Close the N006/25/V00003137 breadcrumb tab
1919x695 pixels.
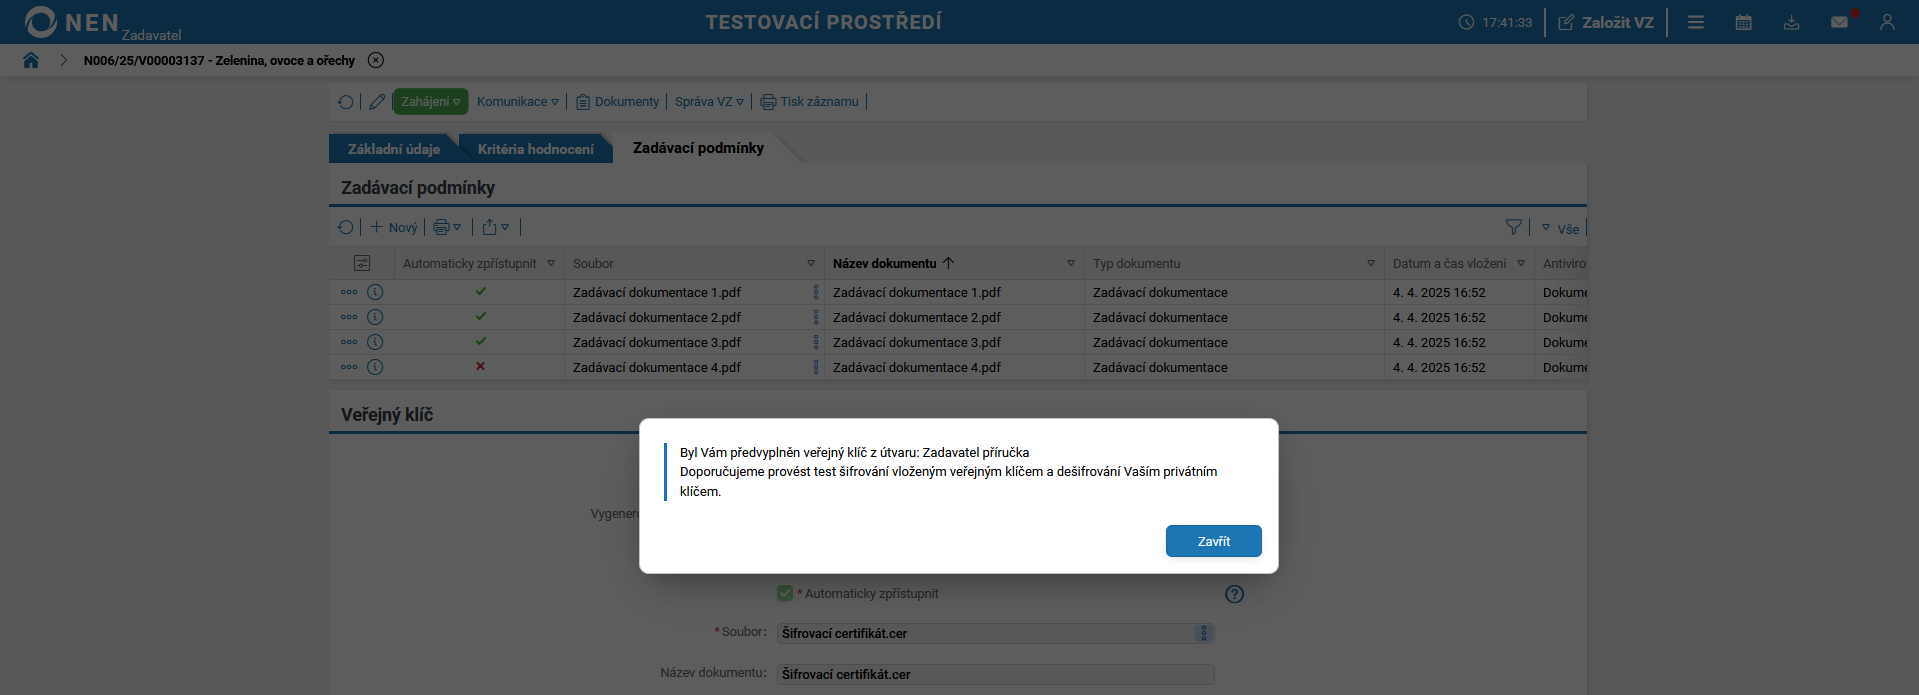pyautogui.click(x=376, y=60)
